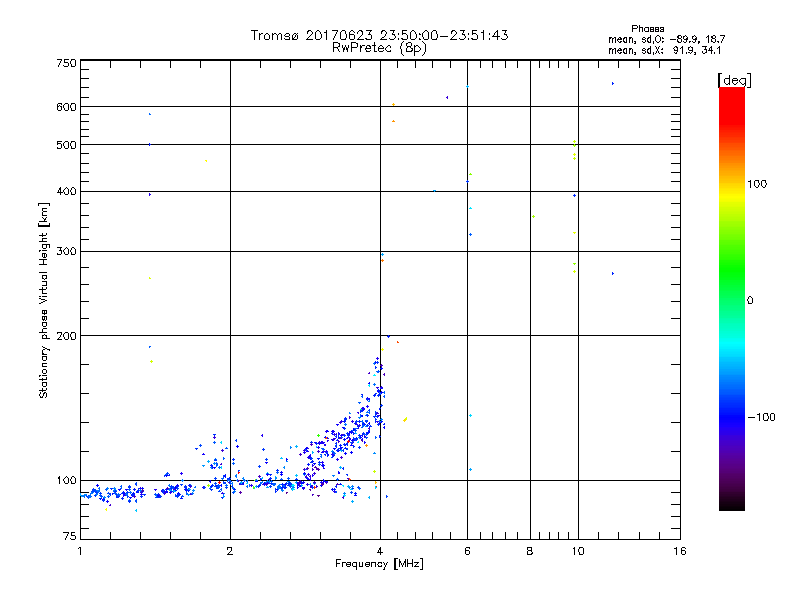The height and width of the screenshot is (600, 800).
Task: Select the RwPretec (8p) subtitle text
Action: point(379,47)
